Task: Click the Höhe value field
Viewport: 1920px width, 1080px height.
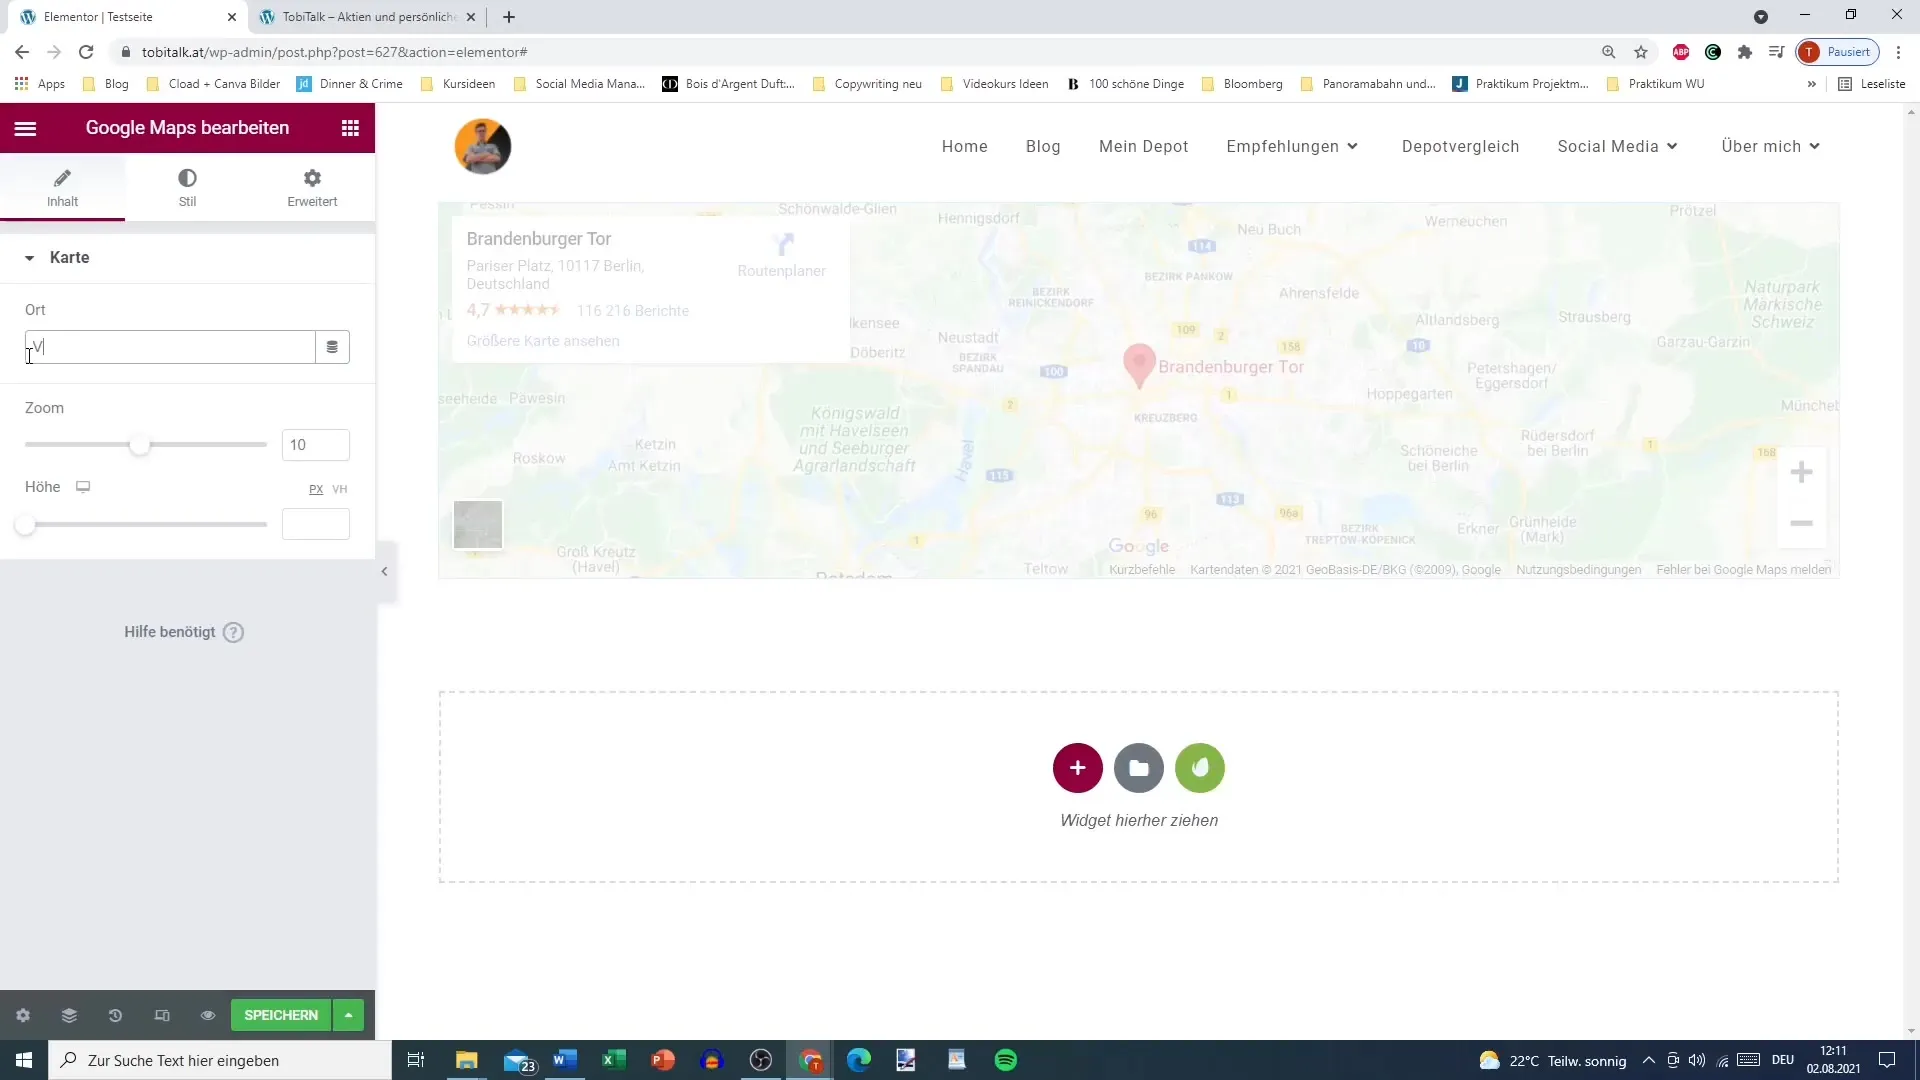Action: (x=316, y=524)
